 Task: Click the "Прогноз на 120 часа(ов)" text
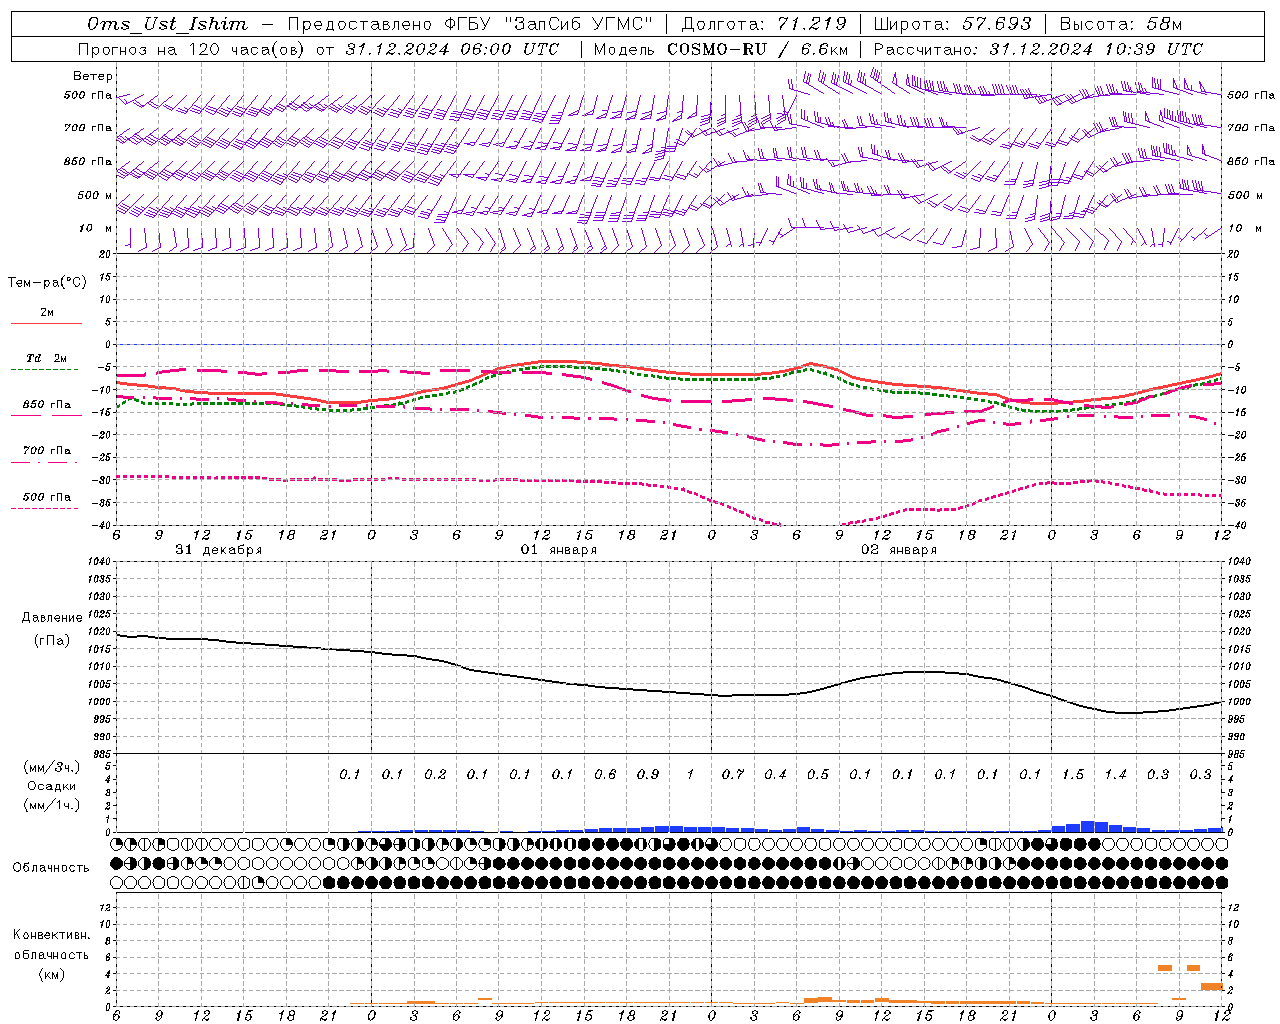point(191,49)
